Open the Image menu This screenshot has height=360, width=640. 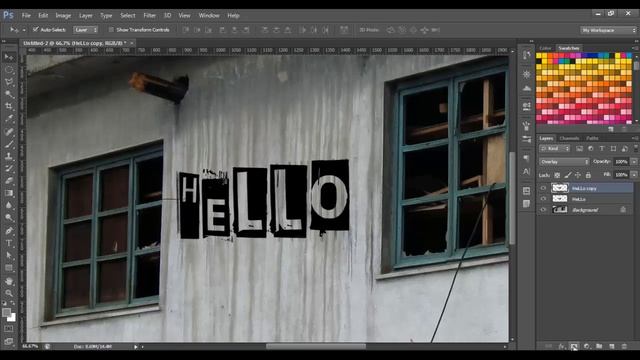click(63, 16)
